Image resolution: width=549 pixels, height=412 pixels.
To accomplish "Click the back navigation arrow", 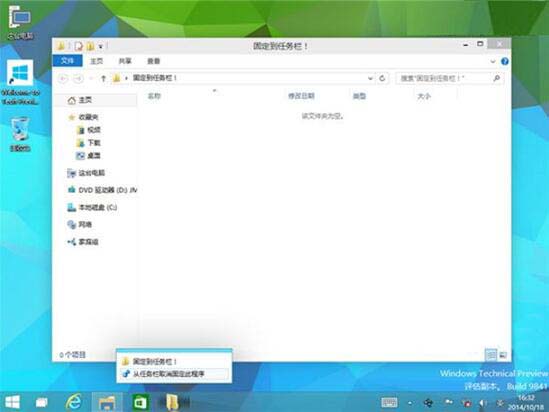I will tap(63, 79).
